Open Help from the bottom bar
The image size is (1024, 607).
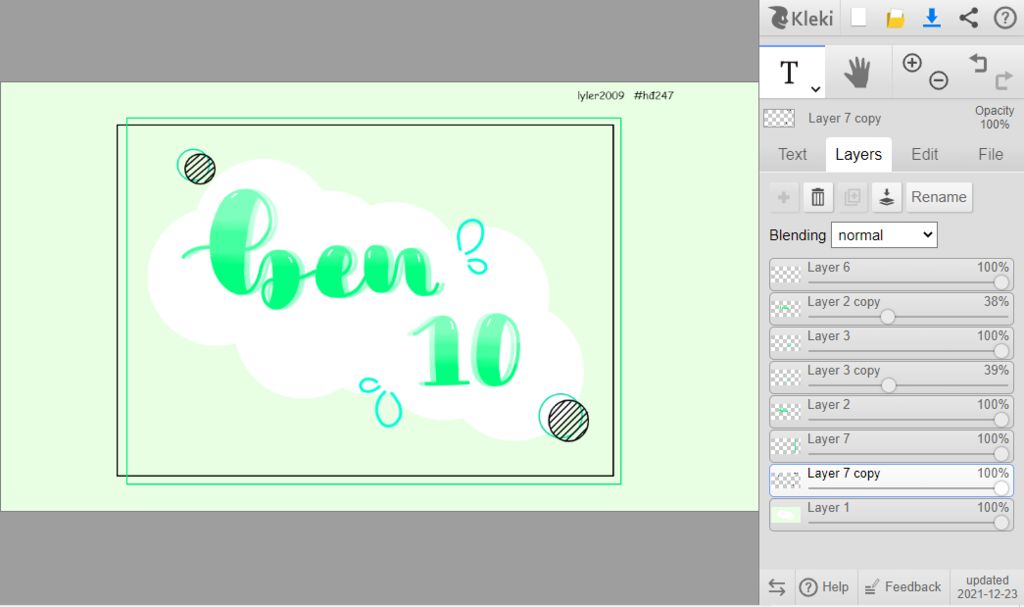[824, 587]
